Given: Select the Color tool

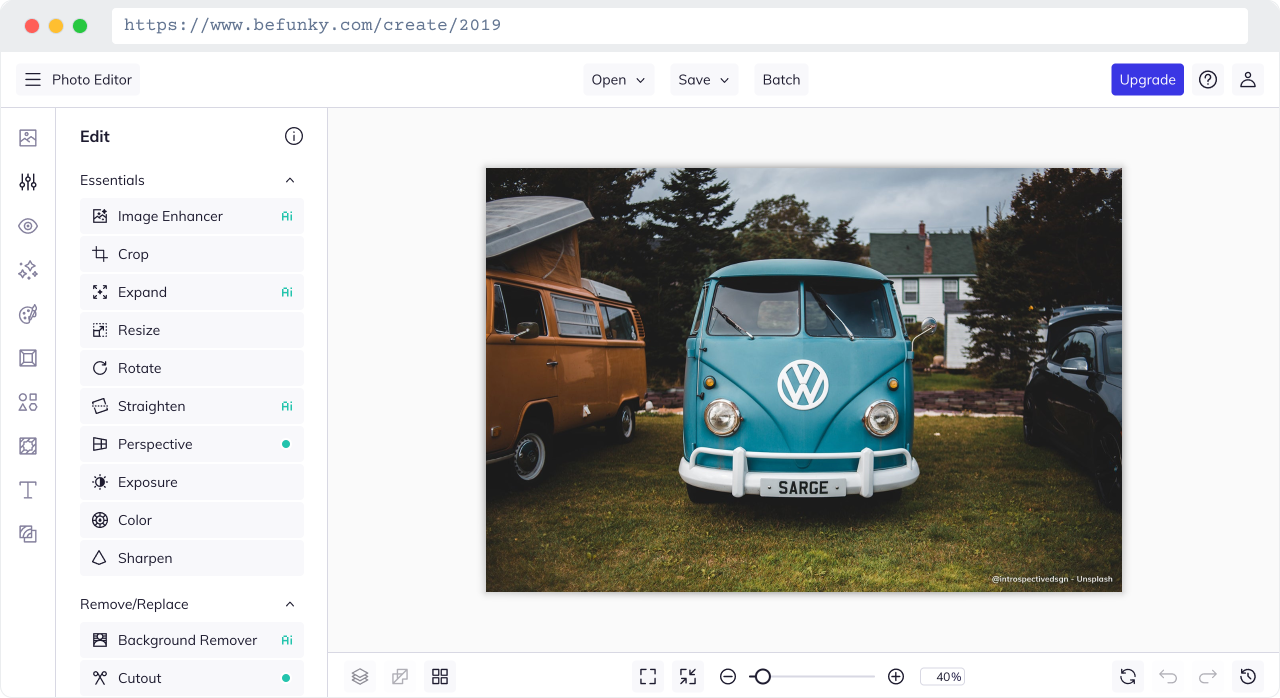Looking at the screenshot, I should (192, 520).
